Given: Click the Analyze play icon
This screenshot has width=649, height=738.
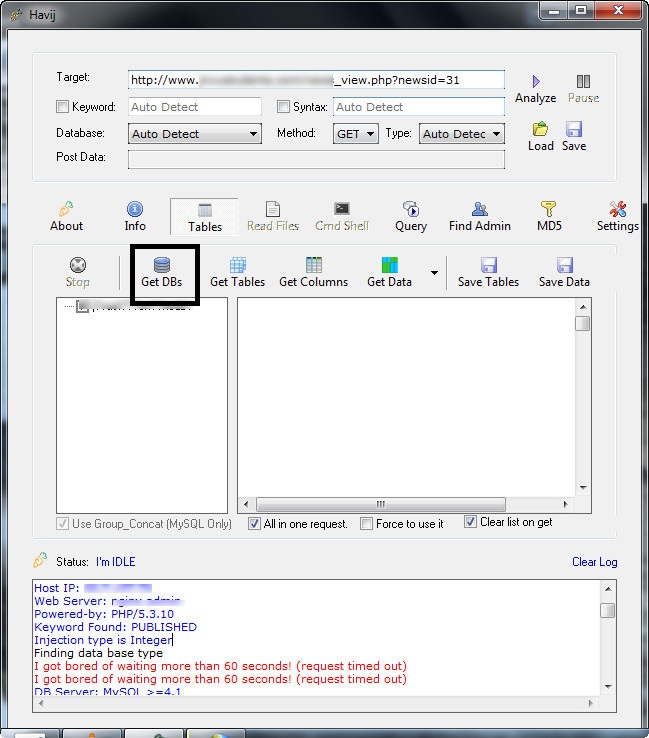Looking at the screenshot, I should tap(536, 81).
